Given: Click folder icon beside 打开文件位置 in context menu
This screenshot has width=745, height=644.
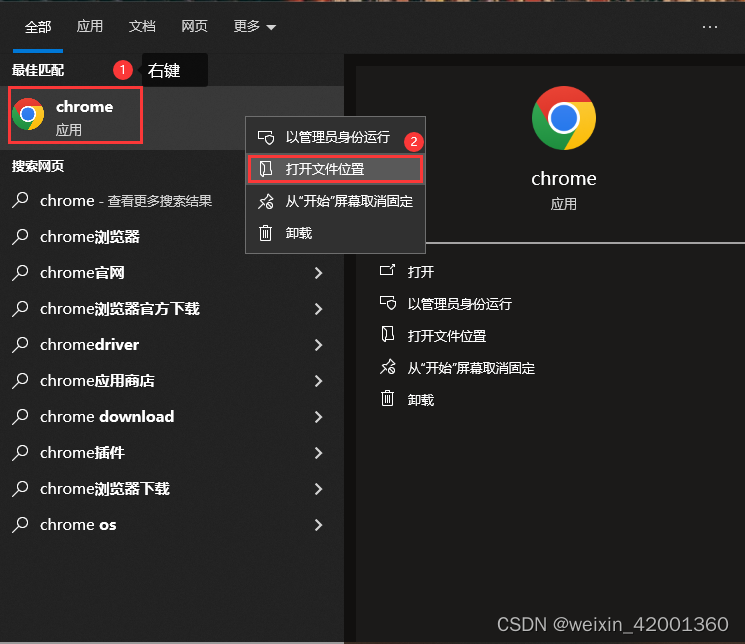Looking at the screenshot, I should [x=266, y=169].
